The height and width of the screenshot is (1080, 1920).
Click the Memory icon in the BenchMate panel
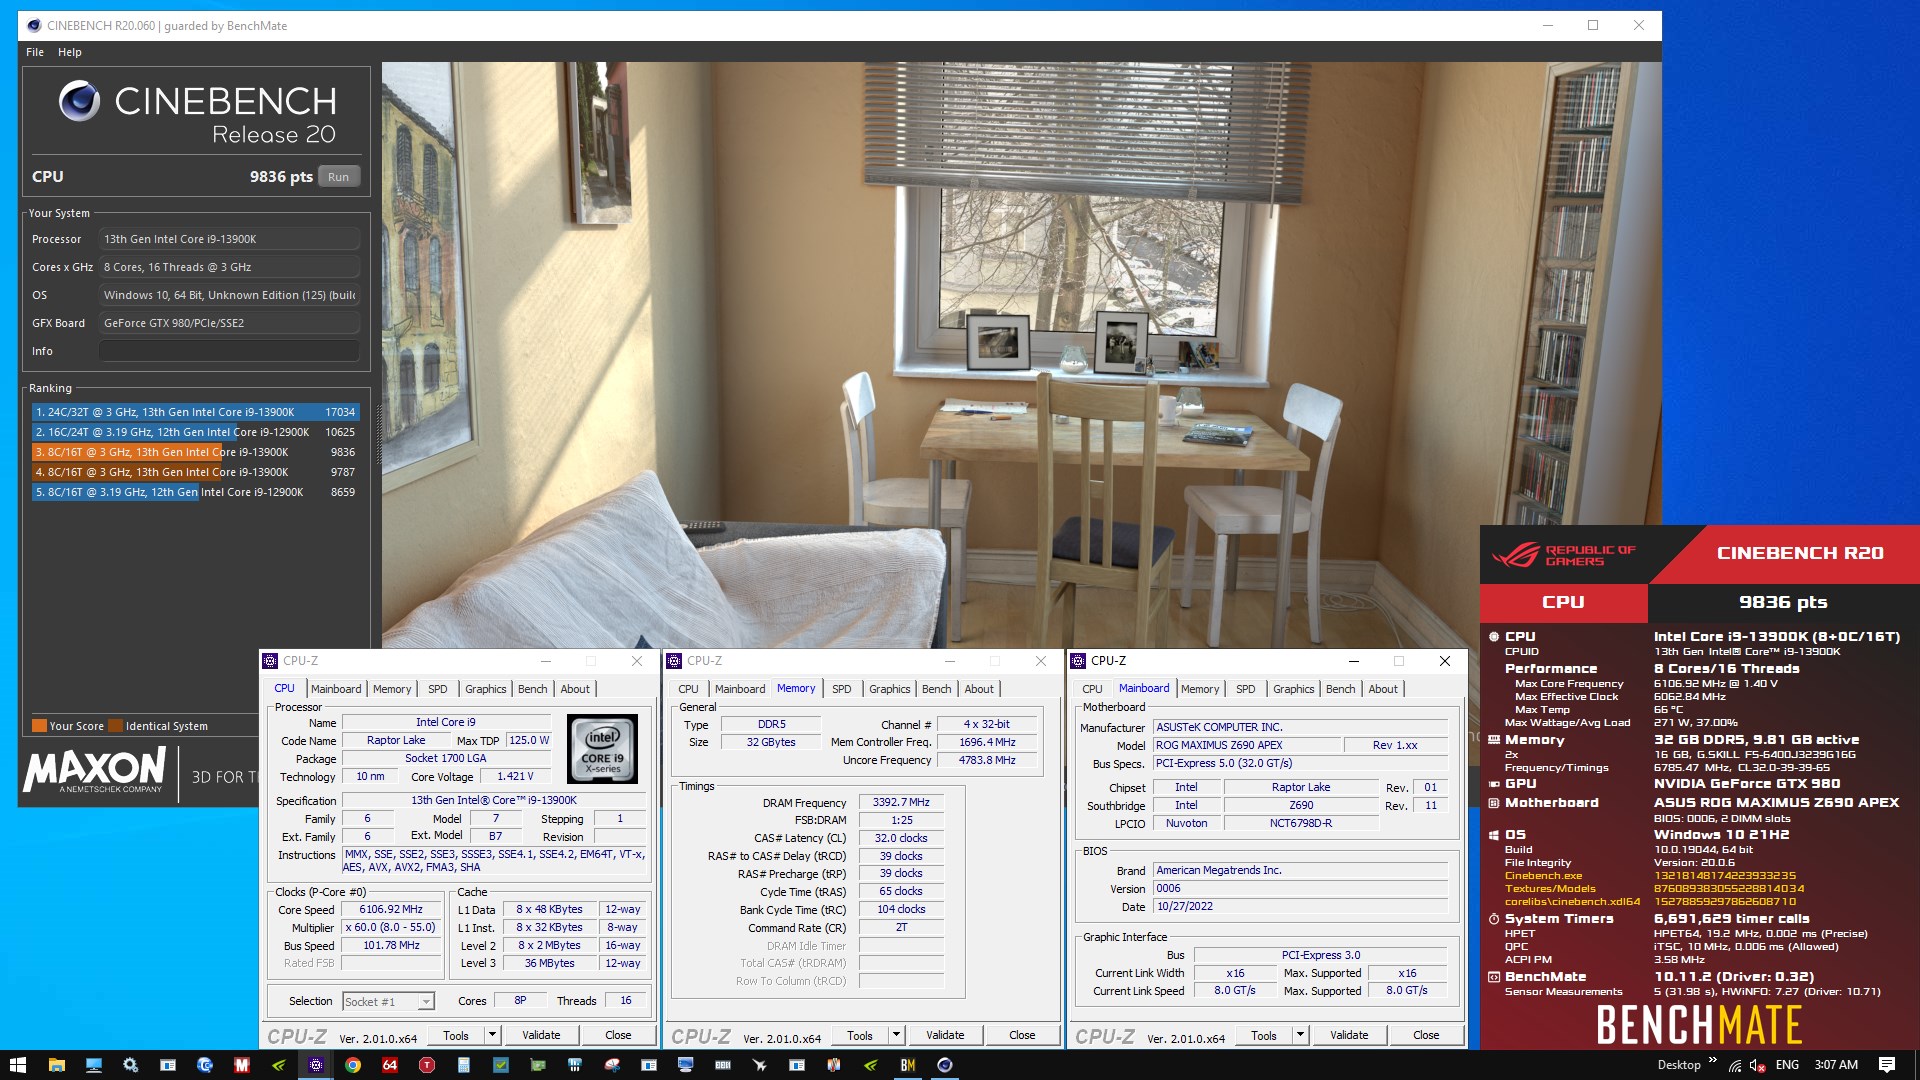click(1494, 740)
